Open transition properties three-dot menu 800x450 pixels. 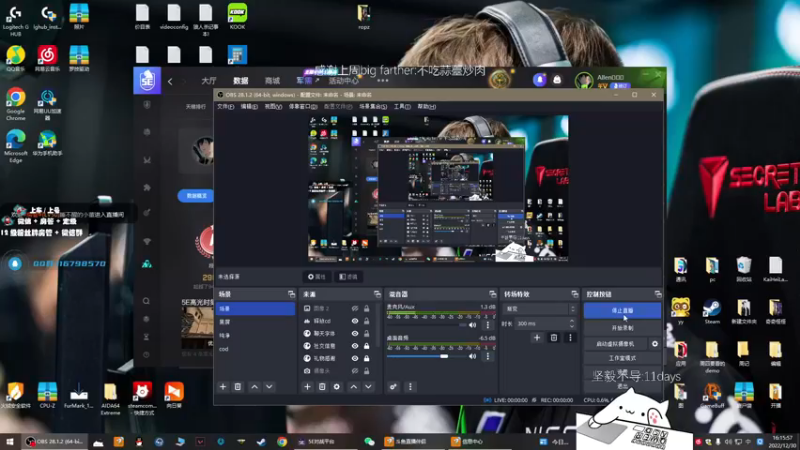click(x=570, y=337)
